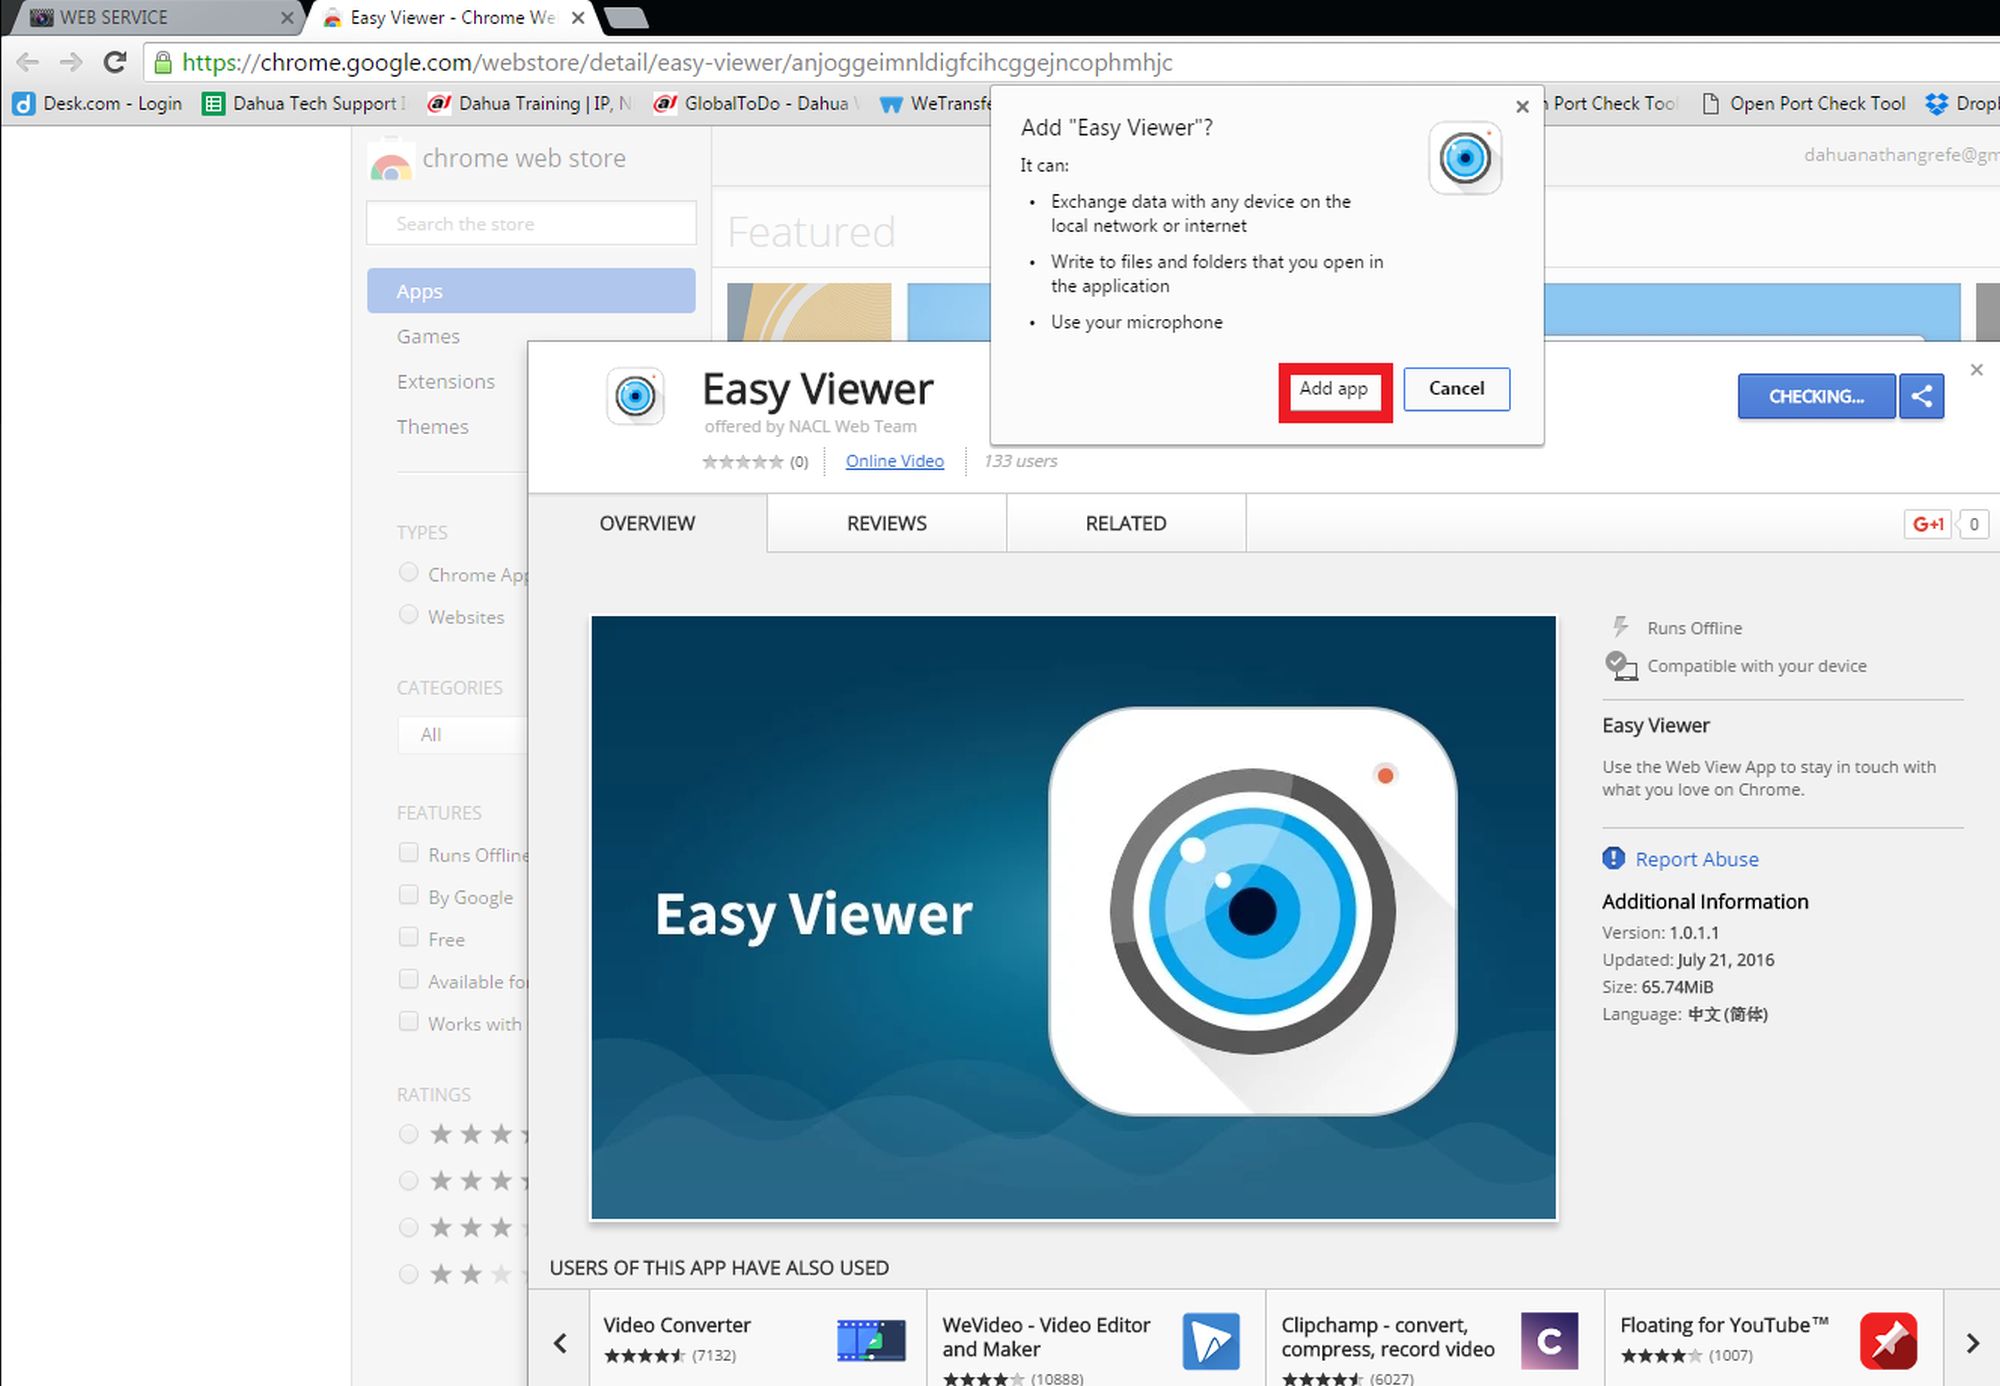Screen dimensions: 2000x1386
Task: Enable the By Google checkbox
Action: (x=408, y=895)
